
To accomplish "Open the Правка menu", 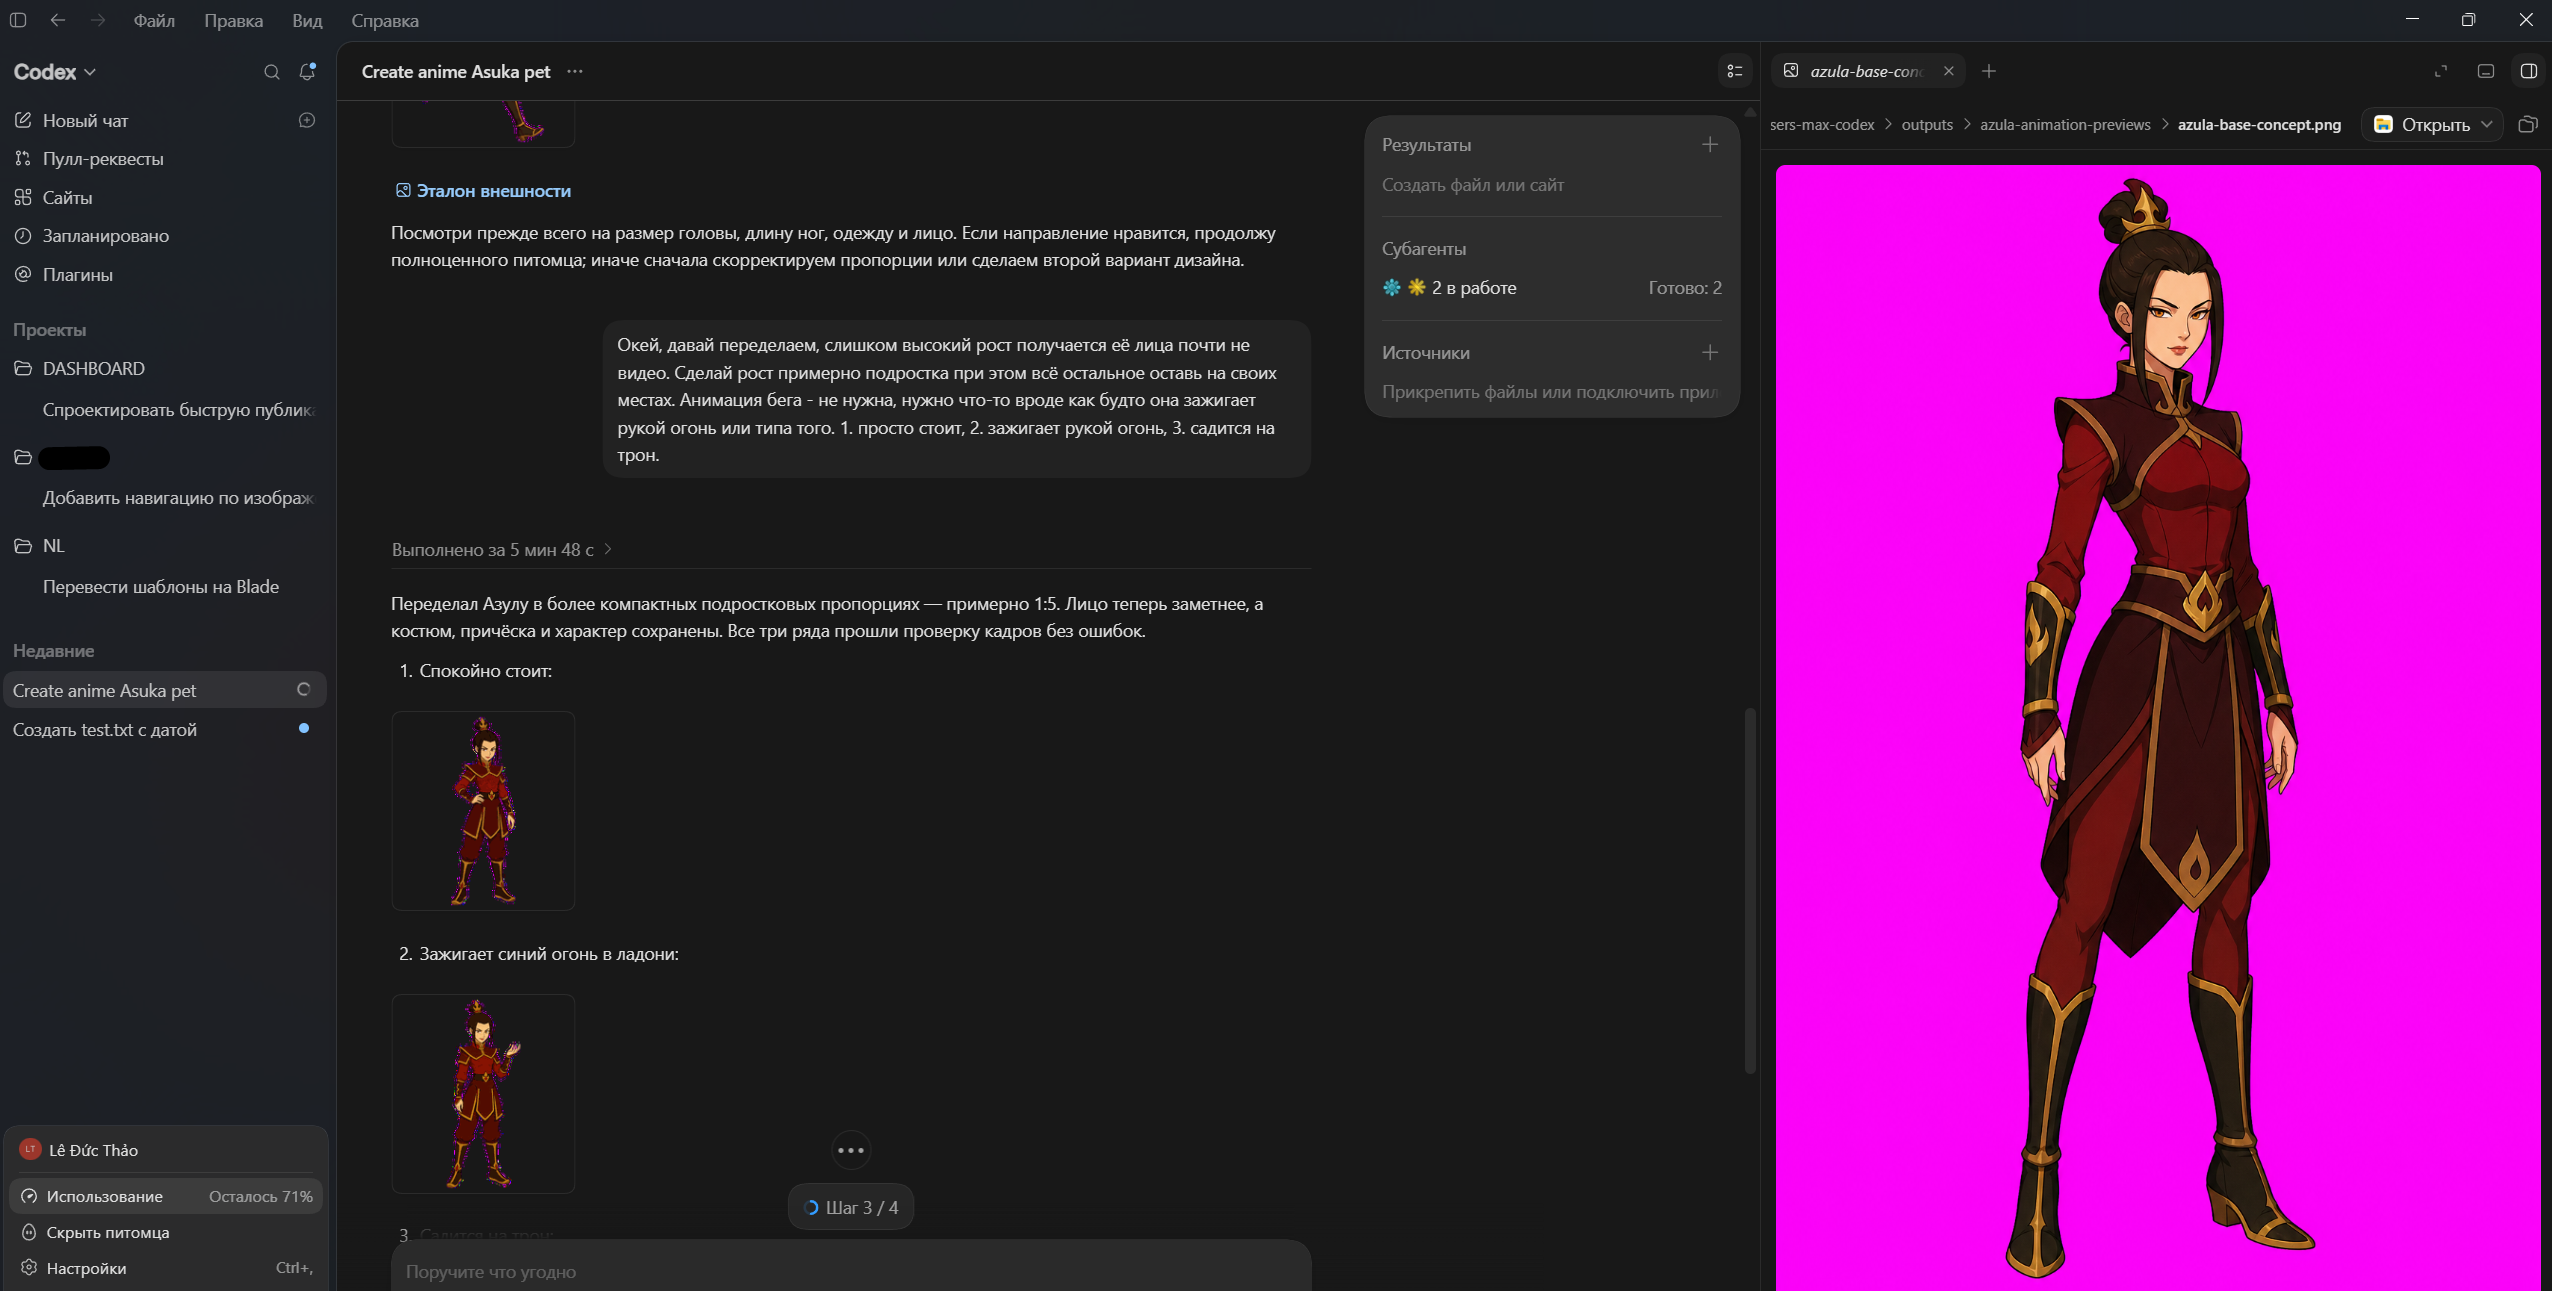I will point(234,20).
